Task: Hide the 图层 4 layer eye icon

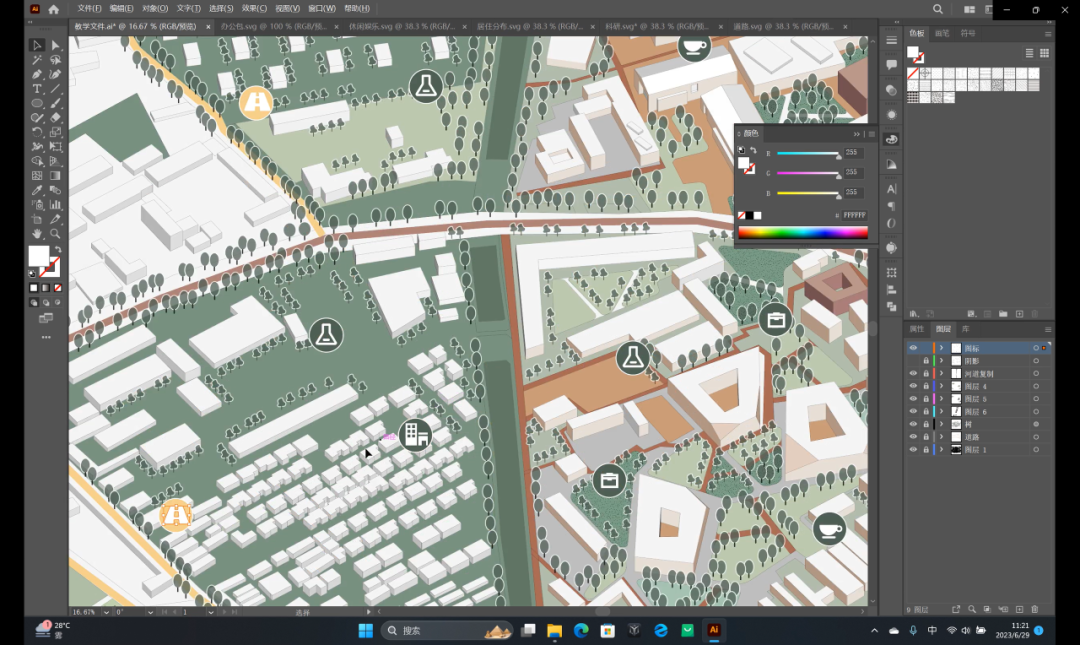Action: pos(913,386)
